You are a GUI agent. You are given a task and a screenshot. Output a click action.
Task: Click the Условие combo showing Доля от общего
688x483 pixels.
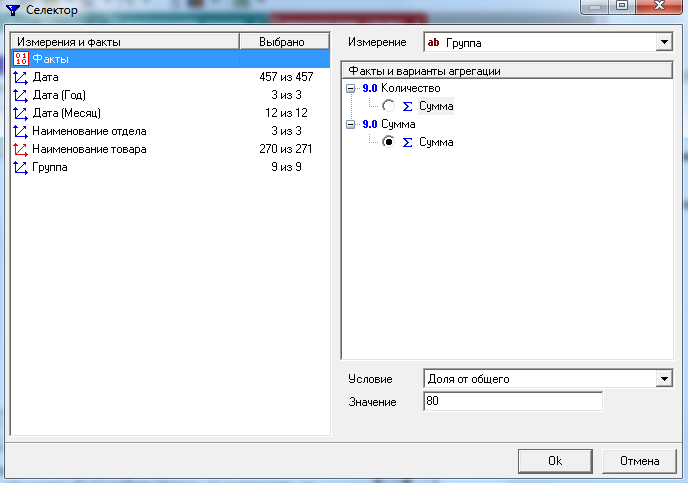coord(548,379)
